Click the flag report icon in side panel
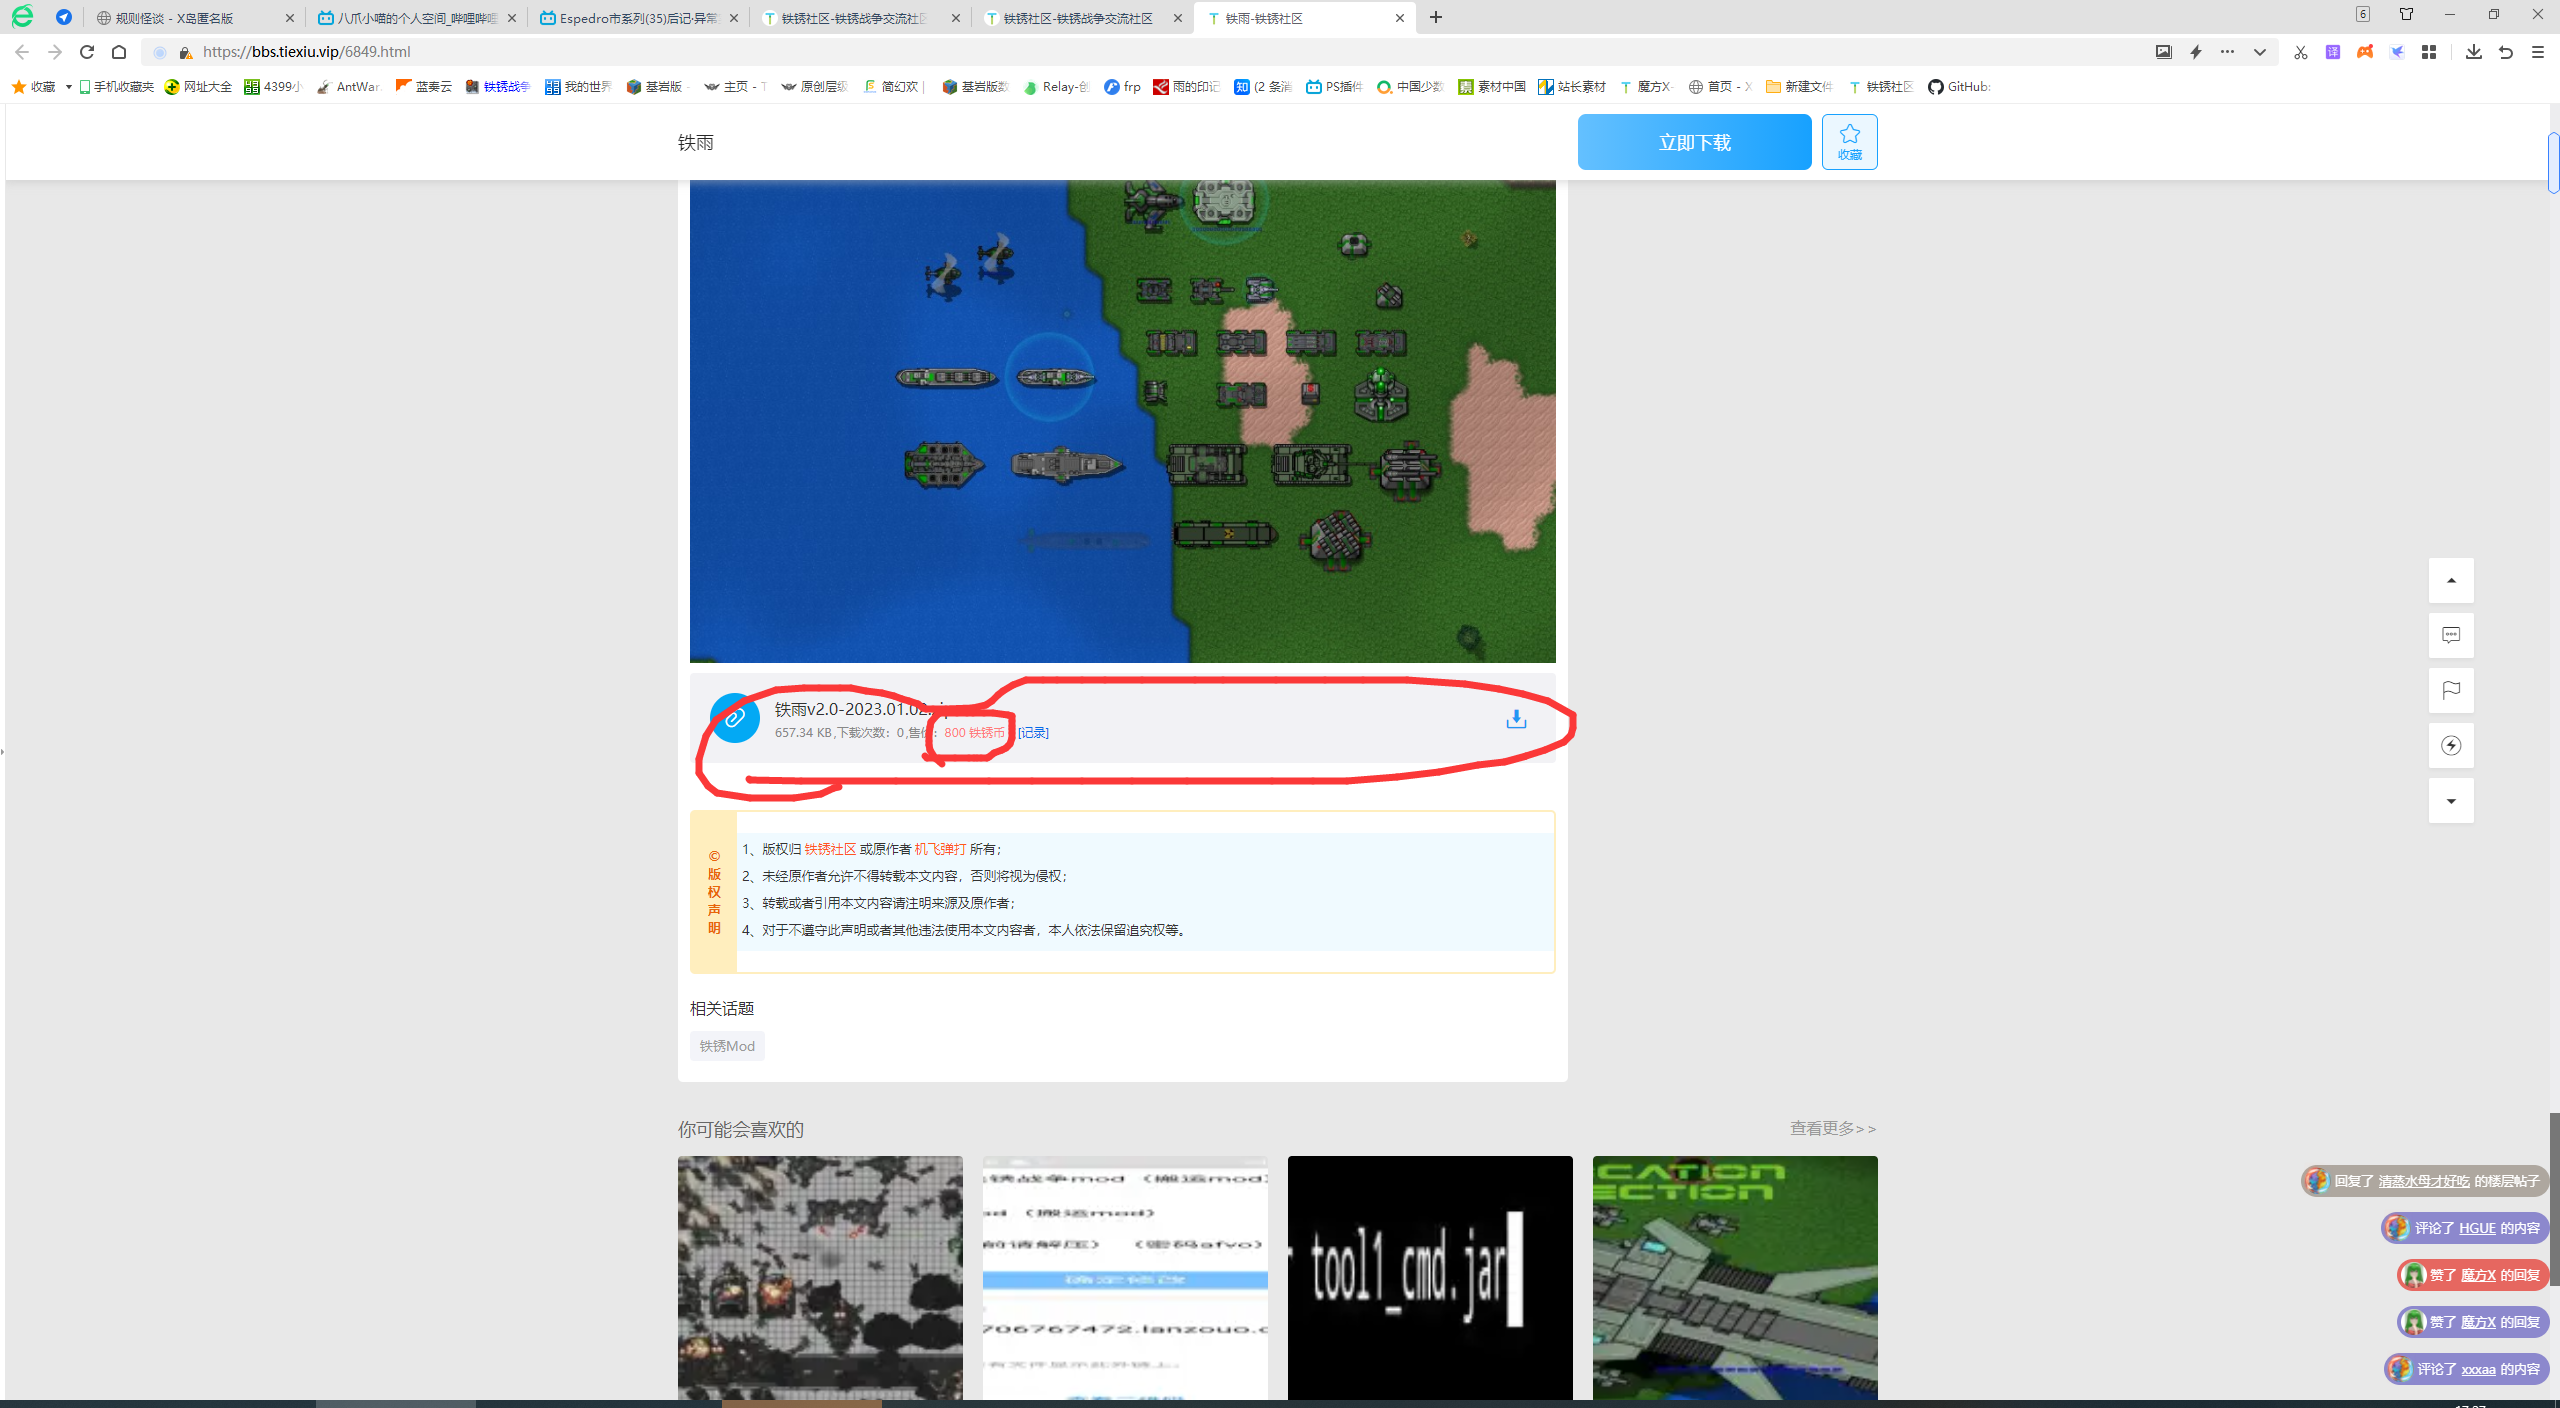 2451,690
